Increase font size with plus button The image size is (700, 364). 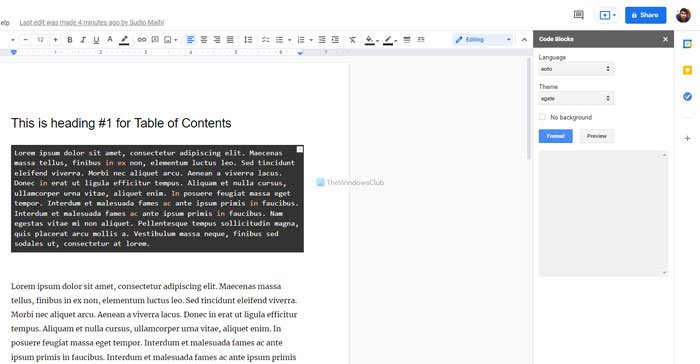tap(55, 40)
